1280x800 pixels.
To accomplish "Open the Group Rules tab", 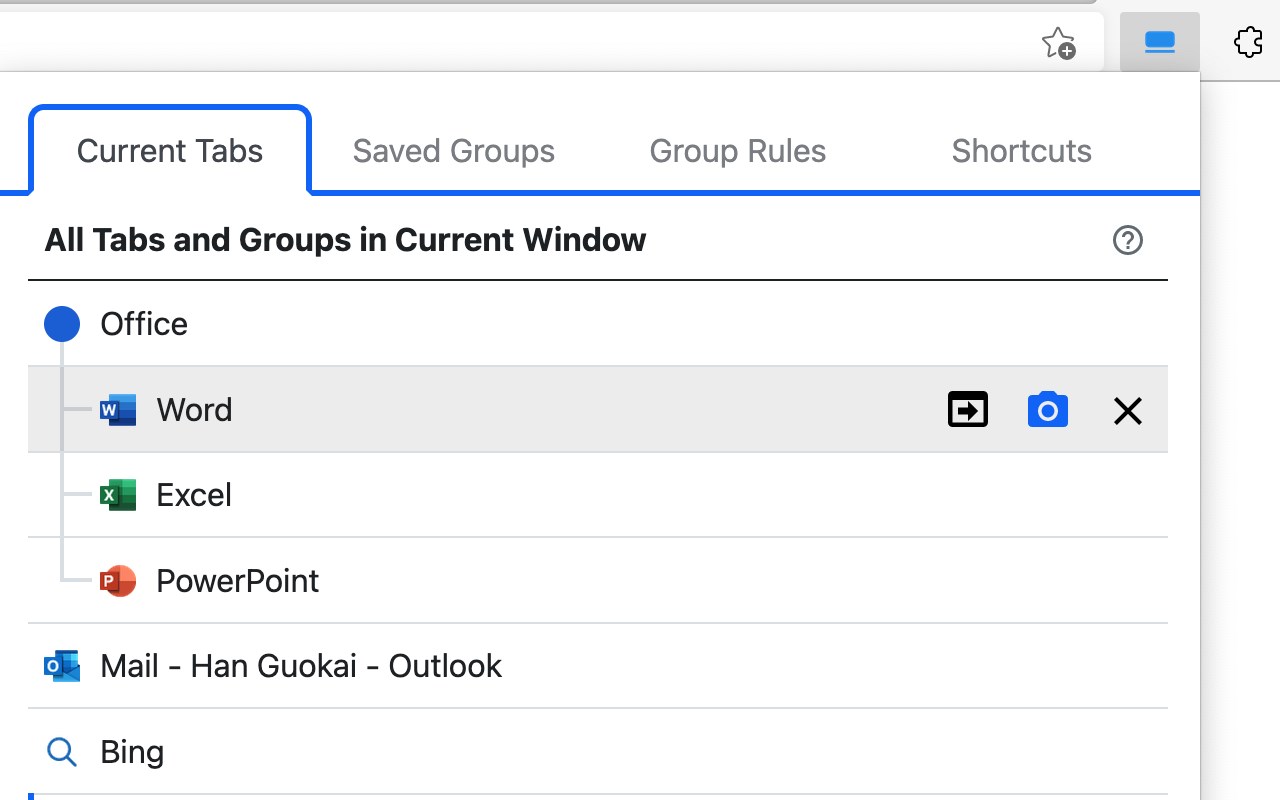I will tap(737, 151).
